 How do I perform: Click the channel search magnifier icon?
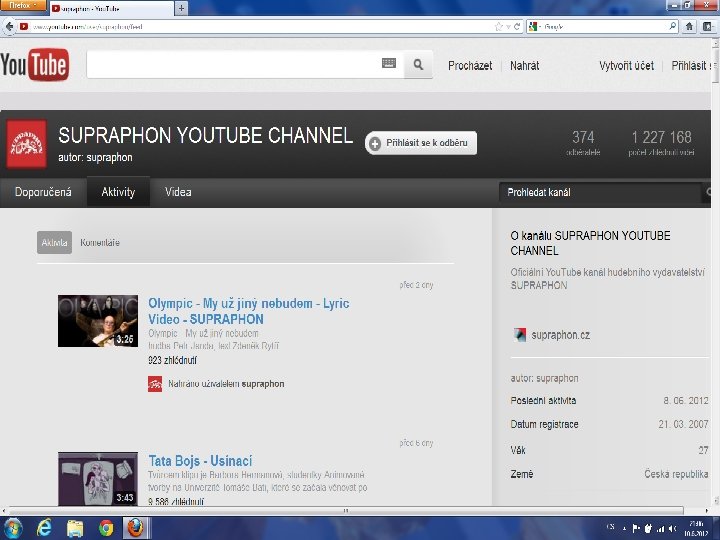[707, 192]
